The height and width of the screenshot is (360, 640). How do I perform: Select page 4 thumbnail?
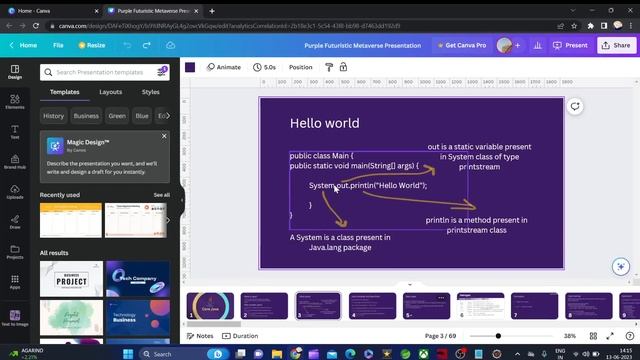(x=372, y=306)
